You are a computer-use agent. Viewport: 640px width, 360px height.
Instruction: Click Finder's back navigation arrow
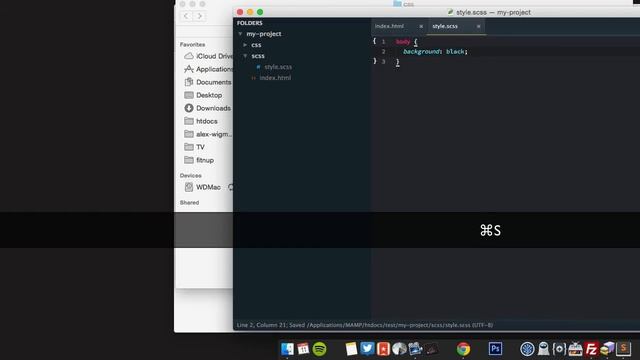pos(186,16)
